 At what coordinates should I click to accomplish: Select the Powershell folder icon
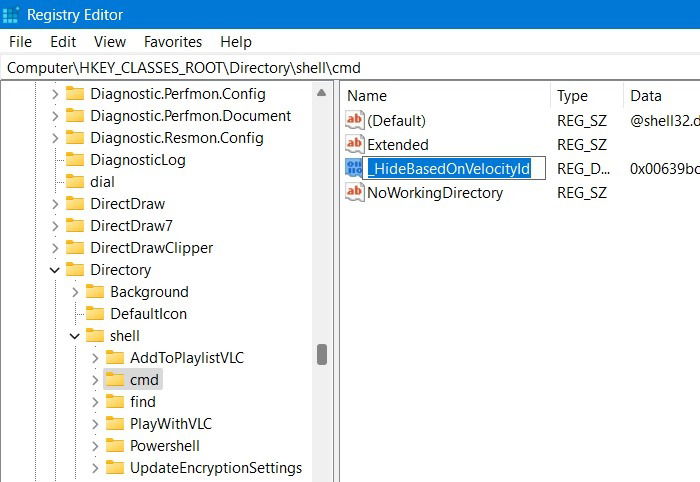[115, 445]
